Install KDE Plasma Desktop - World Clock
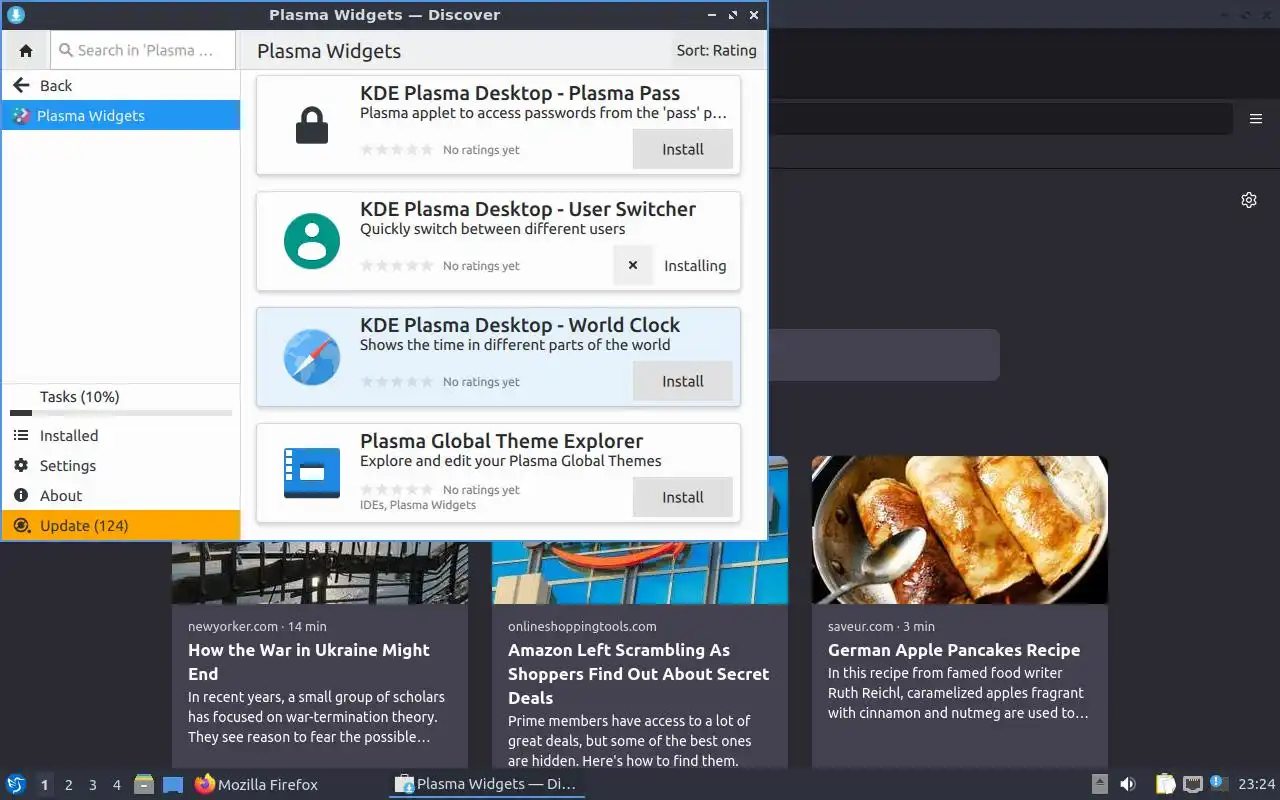The height and width of the screenshot is (800, 1280). [683, 381]
